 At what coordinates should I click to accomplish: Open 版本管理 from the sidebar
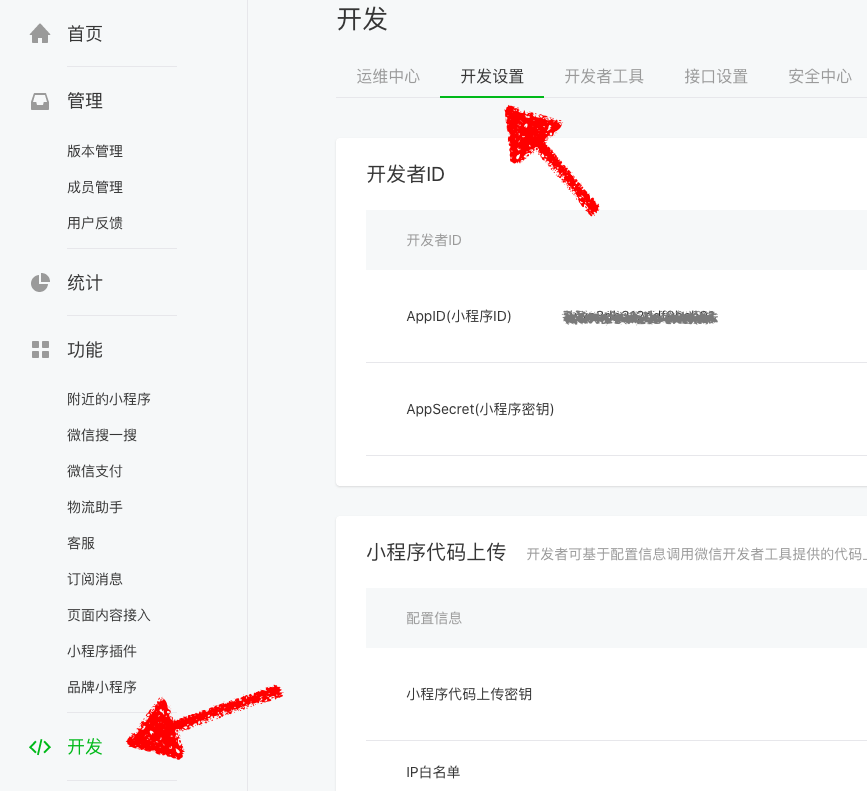click(x=96, y=151)
